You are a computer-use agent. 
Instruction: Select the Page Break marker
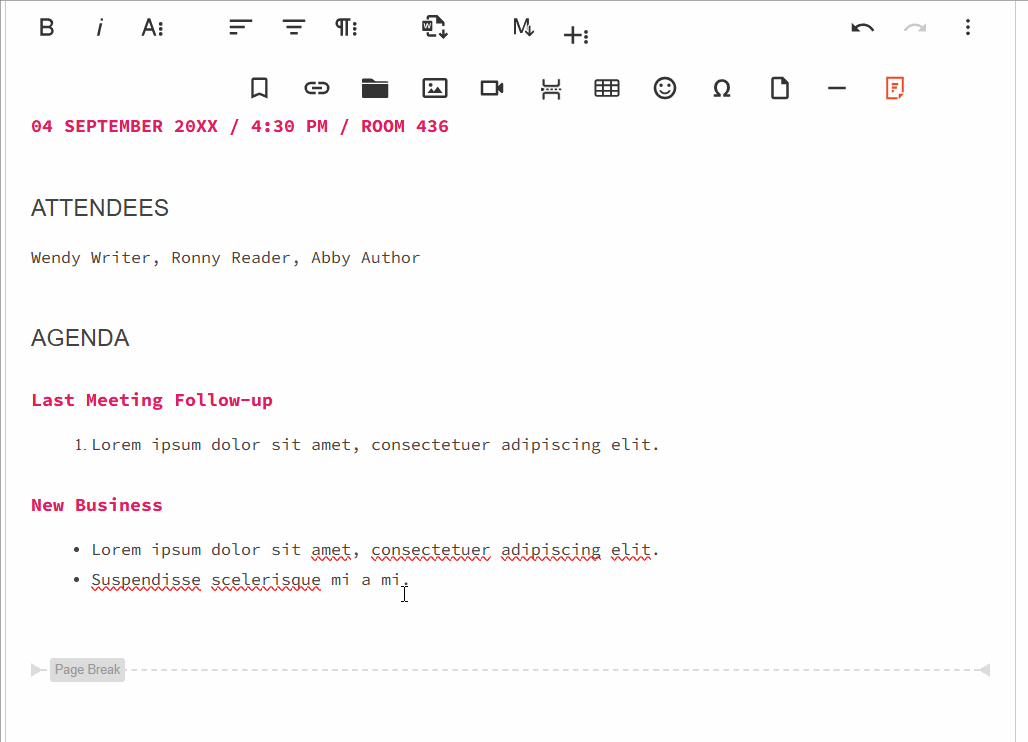coord(88,670)
